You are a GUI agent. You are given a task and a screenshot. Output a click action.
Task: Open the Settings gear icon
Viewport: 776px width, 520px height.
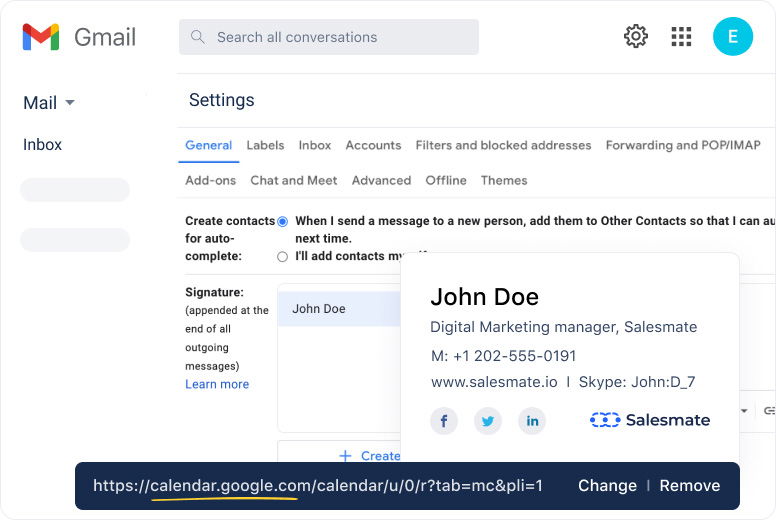click(635, 37)
